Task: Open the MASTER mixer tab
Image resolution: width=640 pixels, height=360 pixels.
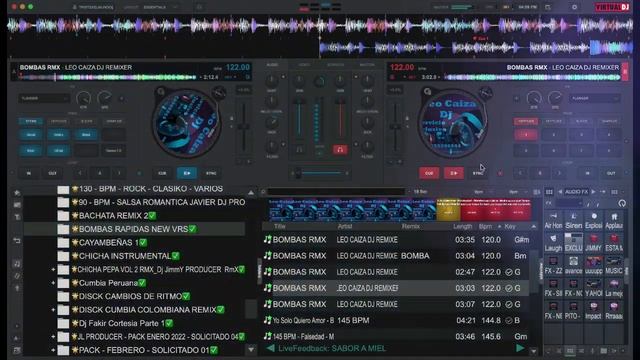Action: coord(367,64)
